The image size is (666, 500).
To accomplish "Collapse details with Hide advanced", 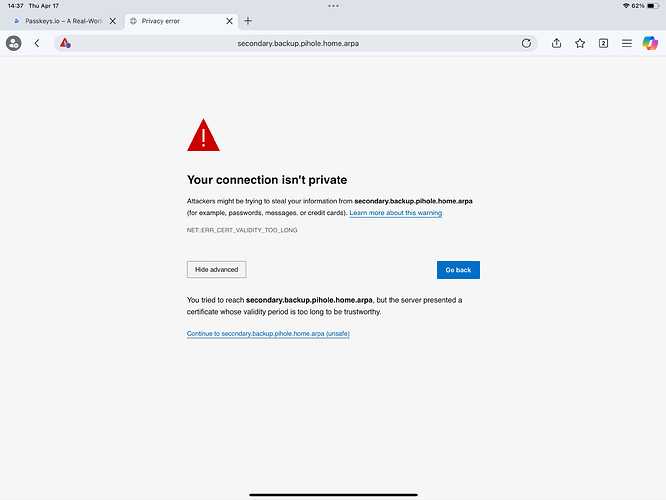I will pos(217,270).
